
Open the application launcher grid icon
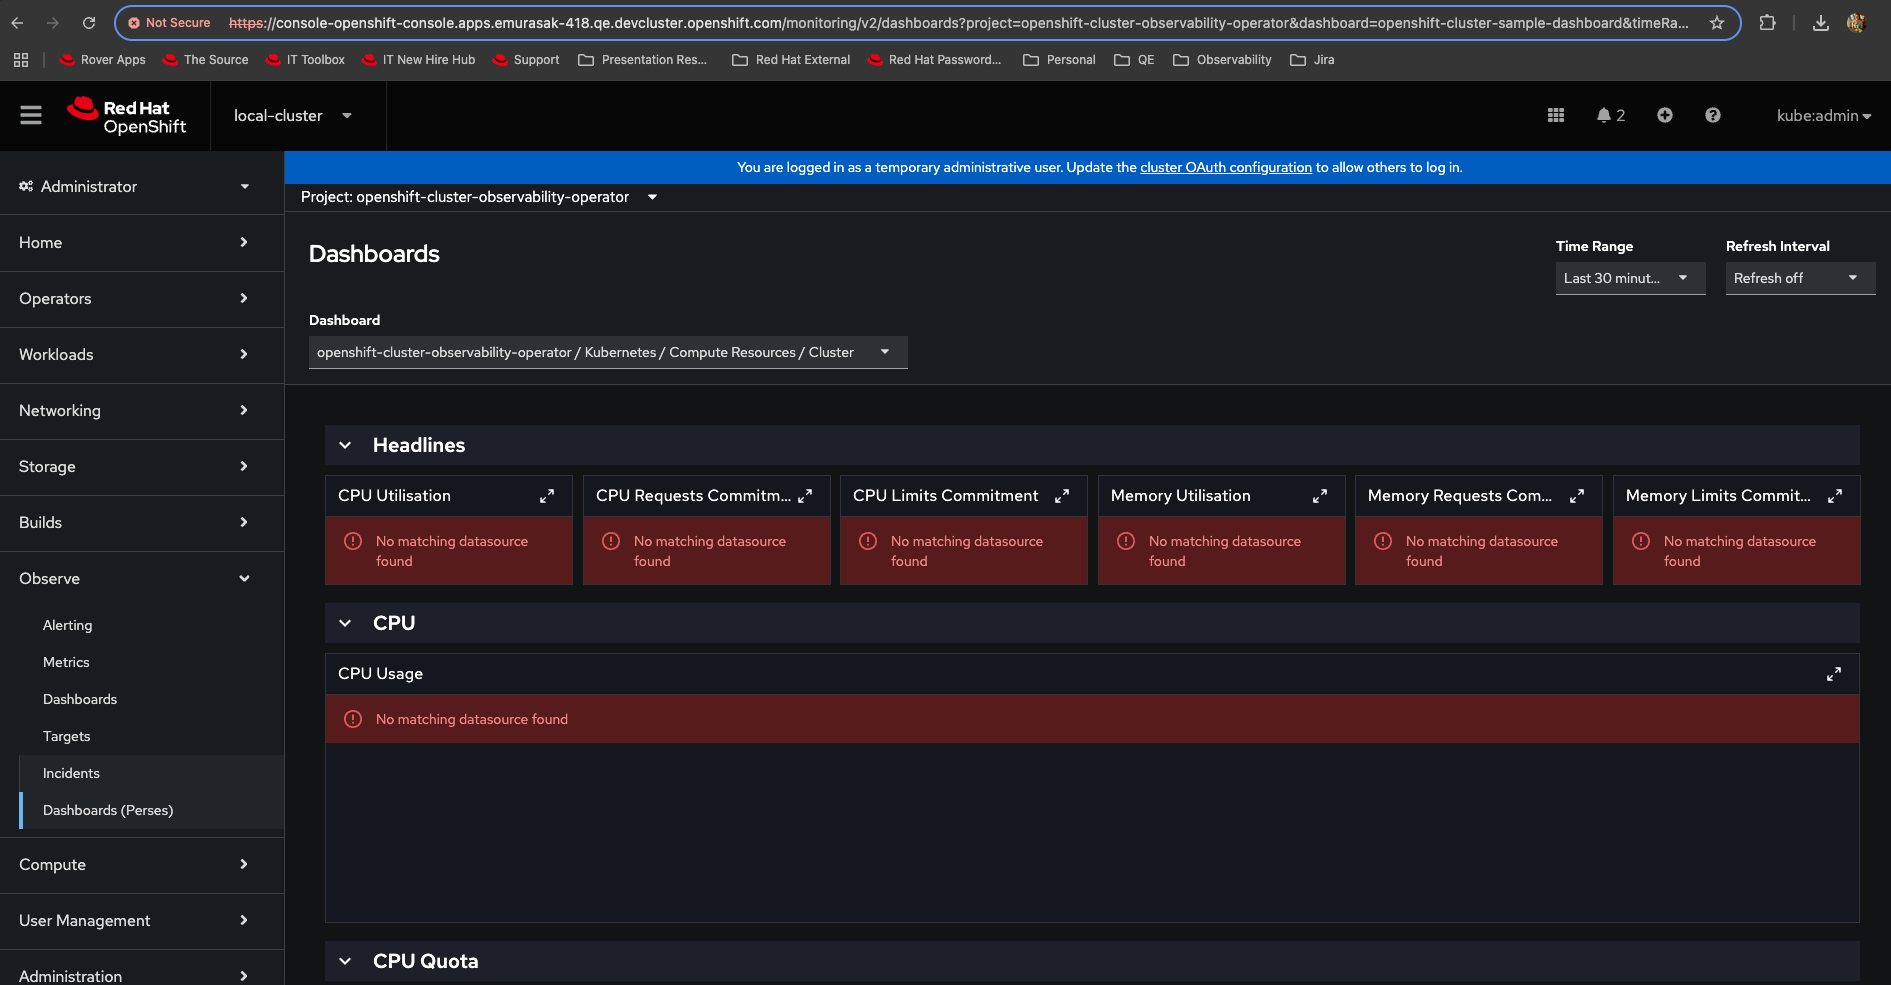1555,116
